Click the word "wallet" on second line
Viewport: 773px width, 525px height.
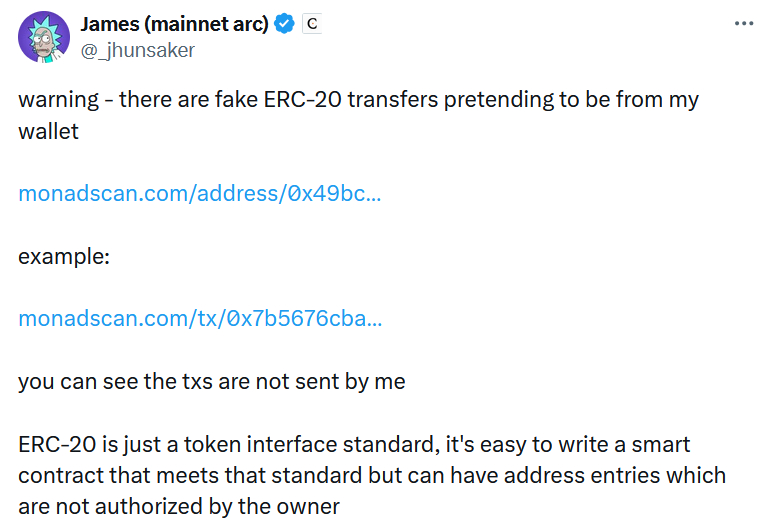pos(48,132)
